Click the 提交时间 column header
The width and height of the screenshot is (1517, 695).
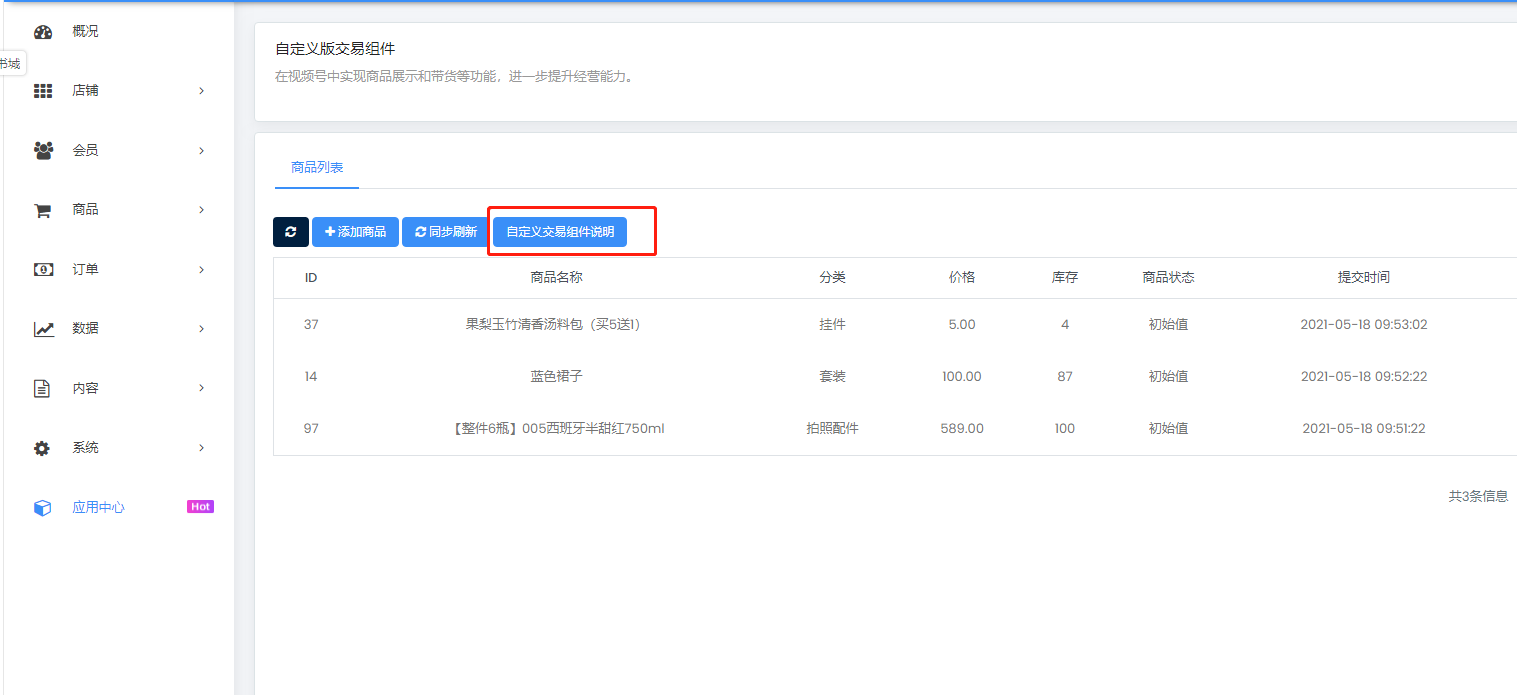point(1364,277)
